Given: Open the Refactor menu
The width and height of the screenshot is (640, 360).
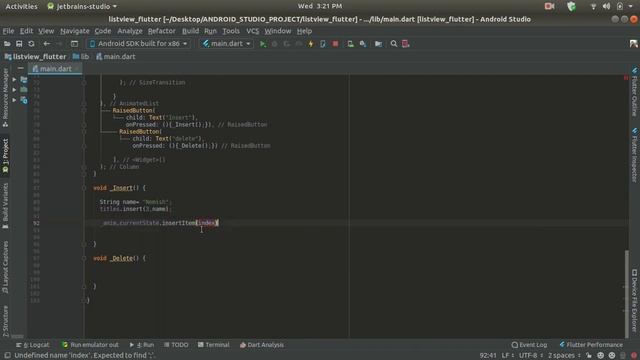Looking at the screenshot, I should [162, 31].
